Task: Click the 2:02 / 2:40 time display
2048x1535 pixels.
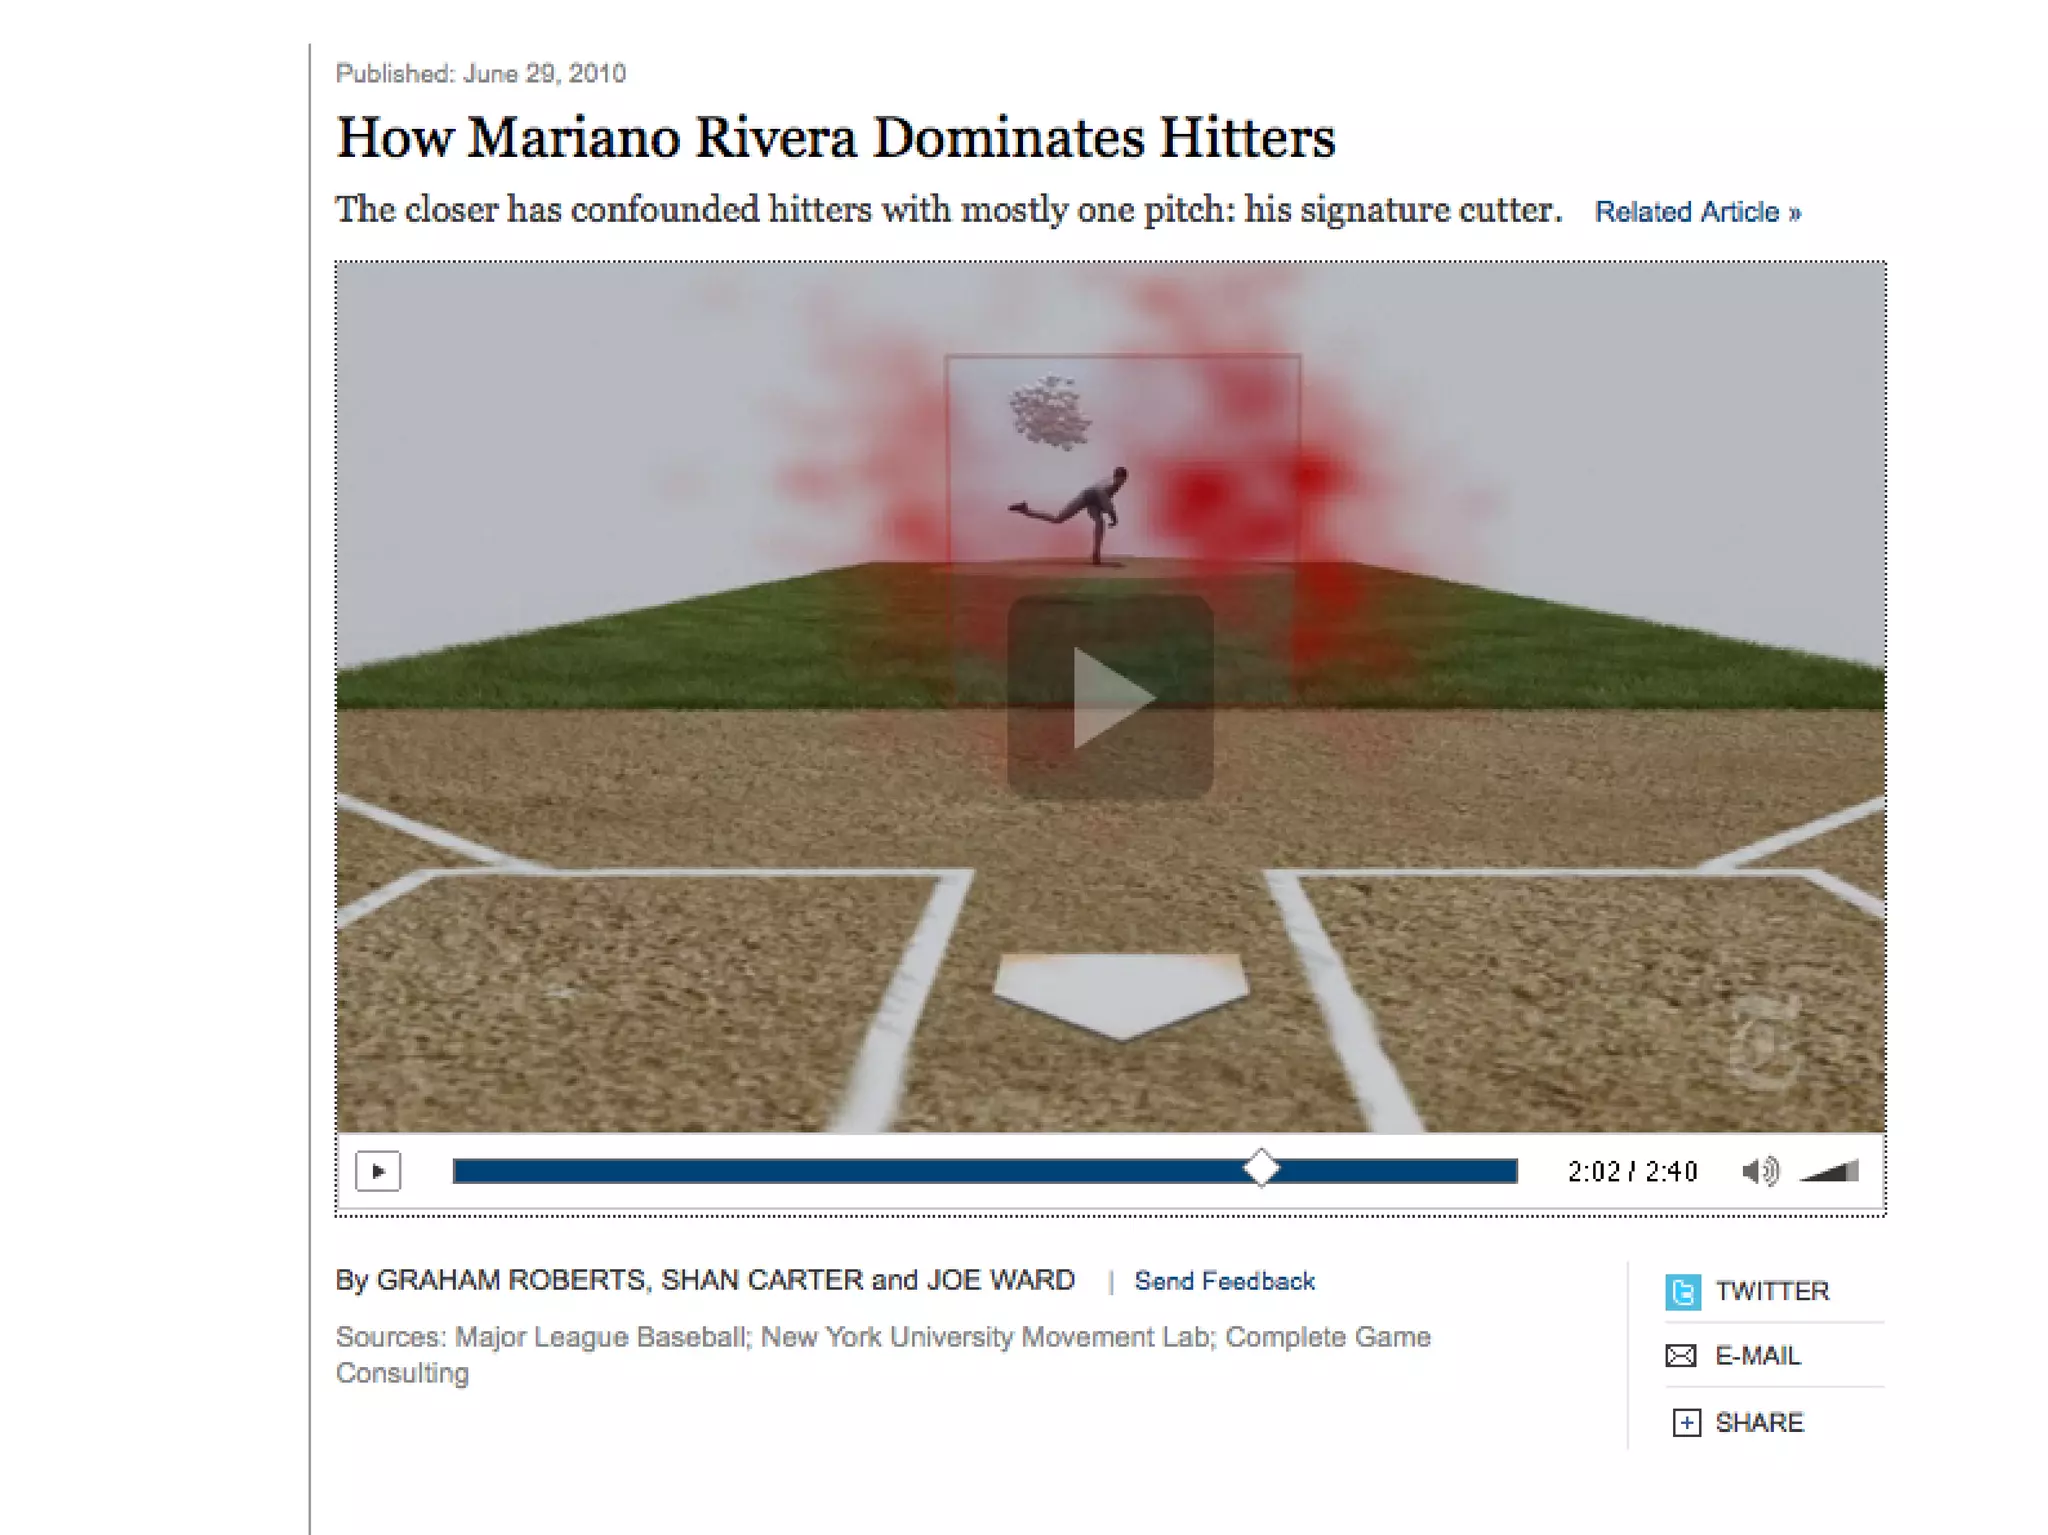Action: (x=1632, y=1171)
